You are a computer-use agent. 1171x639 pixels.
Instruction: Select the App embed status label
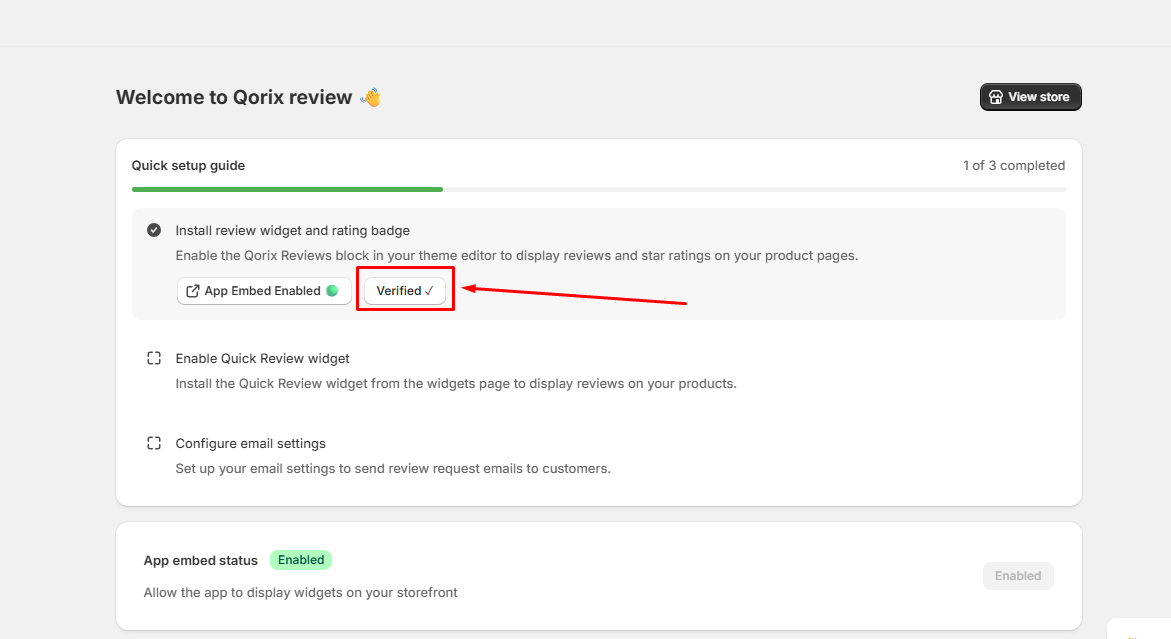pyautogui.click(x=200, y=561)
